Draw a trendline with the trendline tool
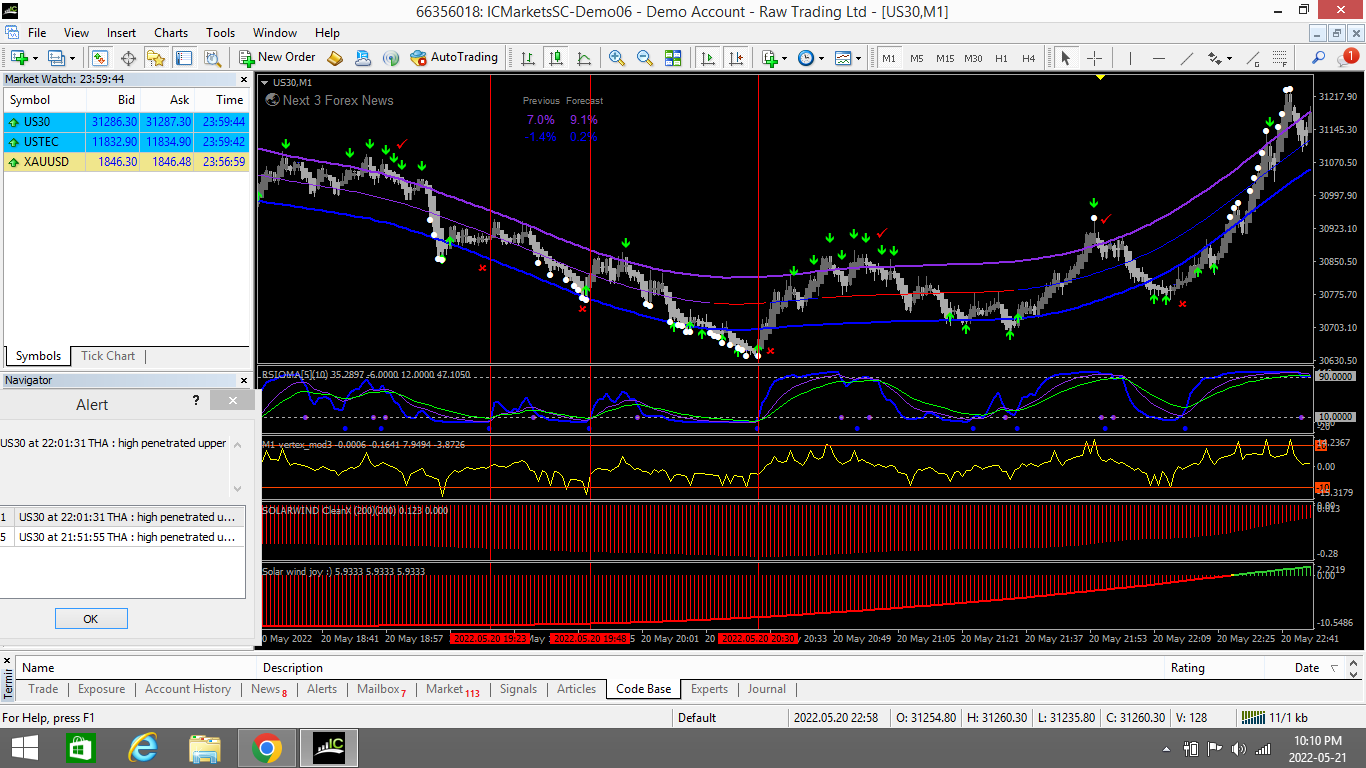The width and height of the screenshot is (1366, 768). coord(1187,58)
